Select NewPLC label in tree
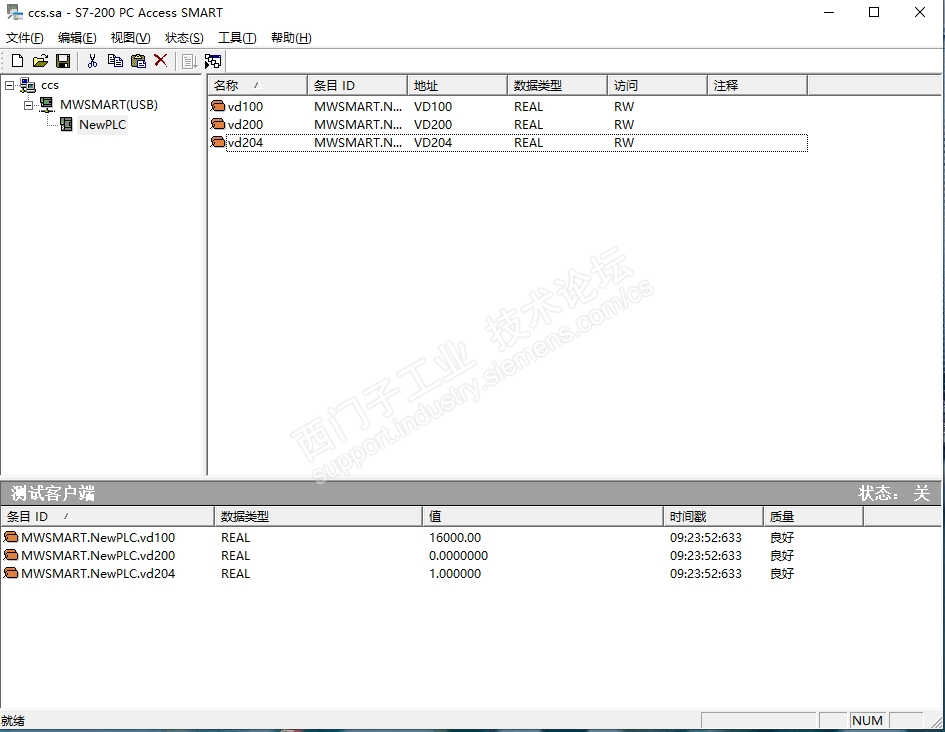This screenshot has width=945, height=732. [x=102, y=125]
